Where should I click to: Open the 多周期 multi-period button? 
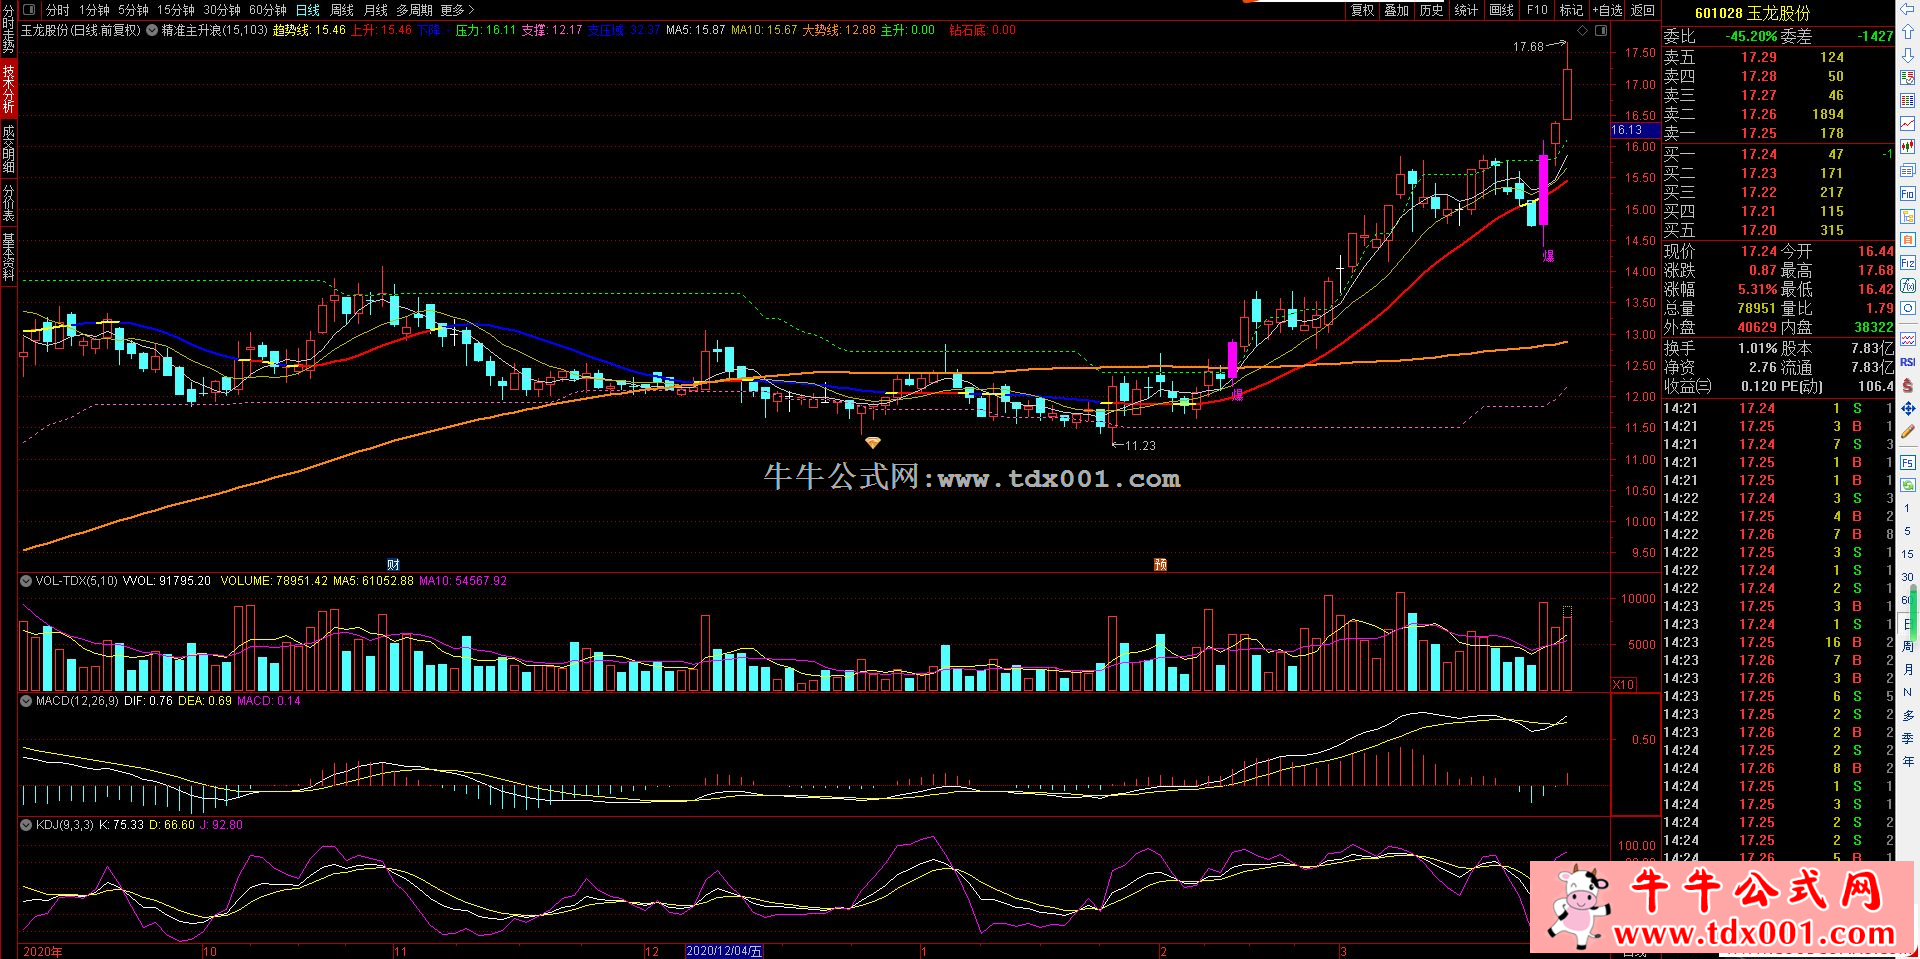pyautogui.click(x=414, y=10)
